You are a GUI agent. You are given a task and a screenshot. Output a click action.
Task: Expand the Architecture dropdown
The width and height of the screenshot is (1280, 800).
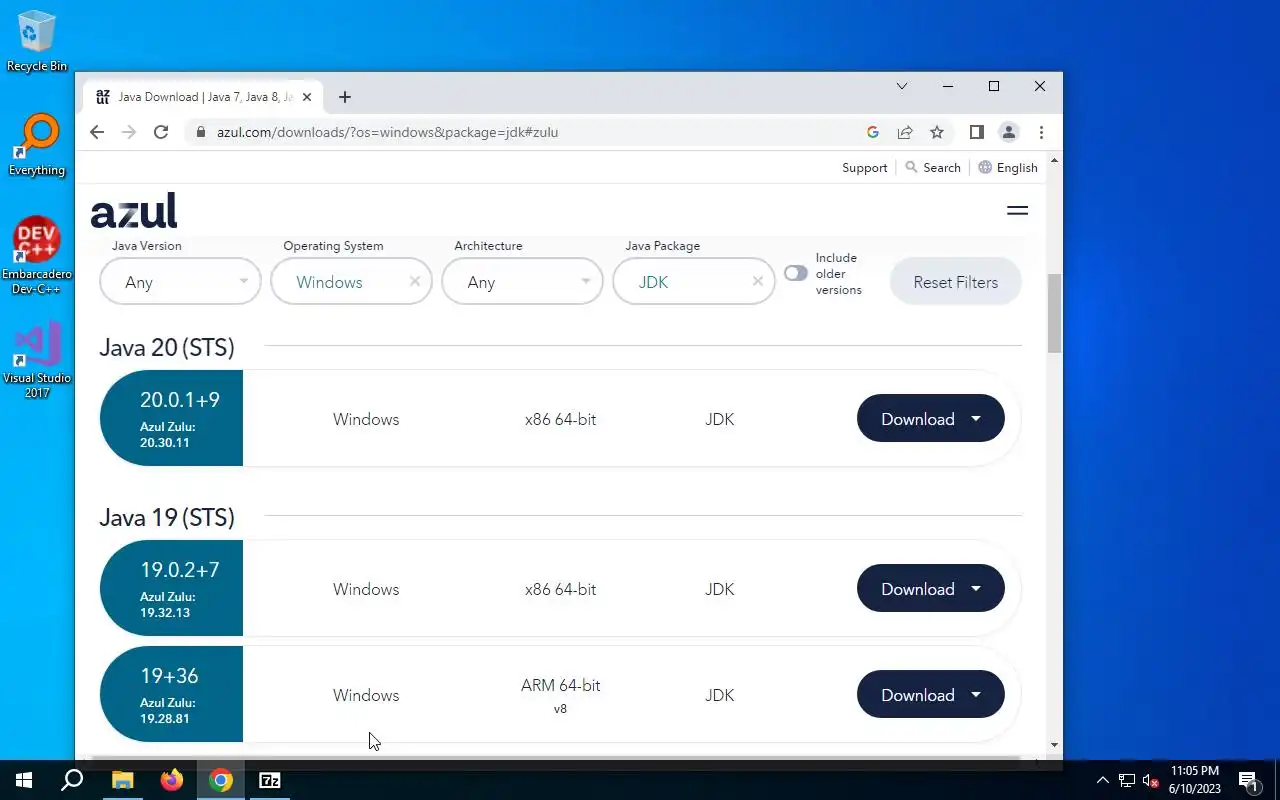522,282
